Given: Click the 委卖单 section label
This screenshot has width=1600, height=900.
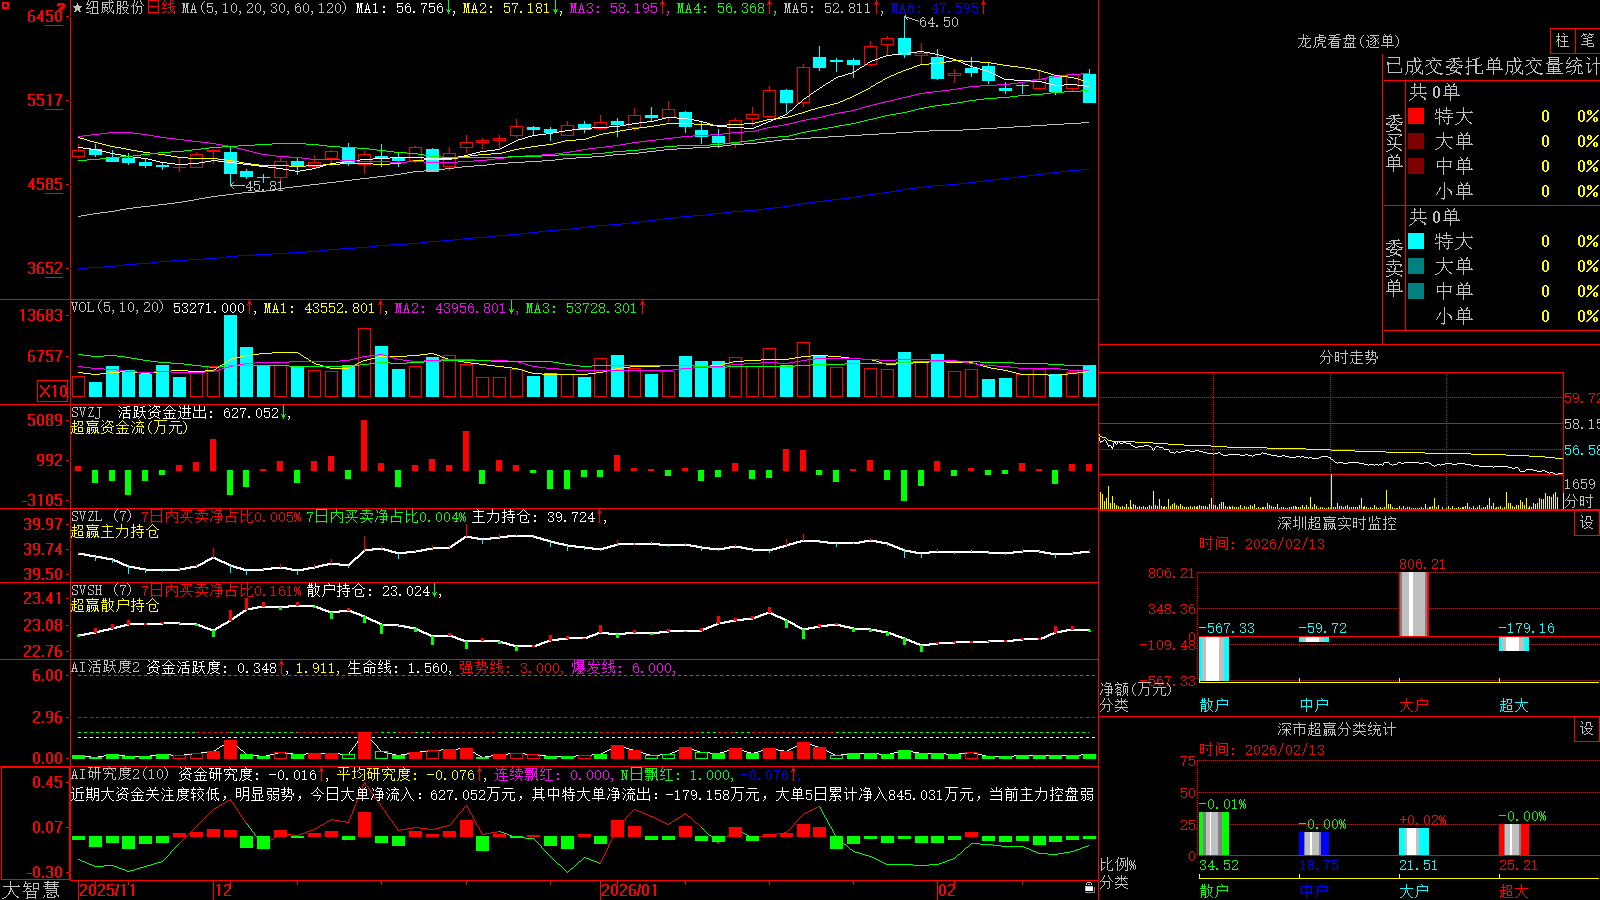Looking at the screenshot, I should pos(1394,267).
